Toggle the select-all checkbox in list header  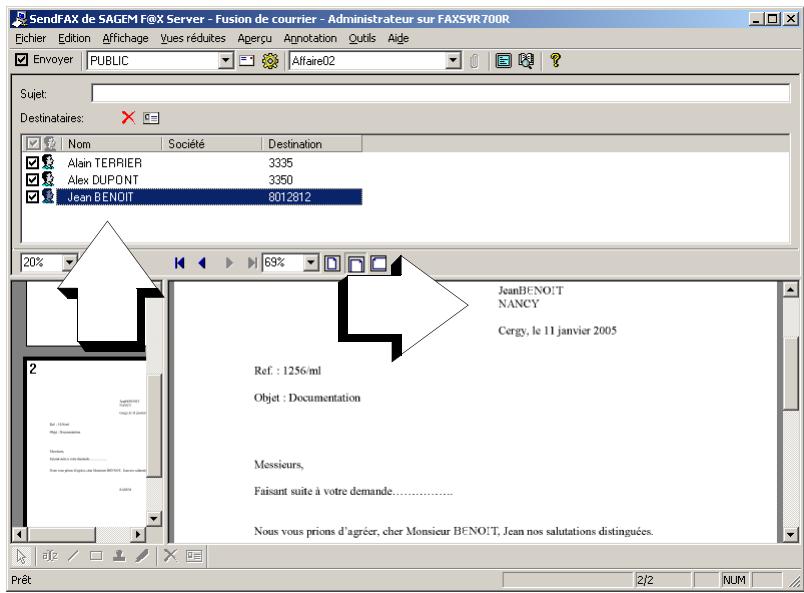click(33, 143)
